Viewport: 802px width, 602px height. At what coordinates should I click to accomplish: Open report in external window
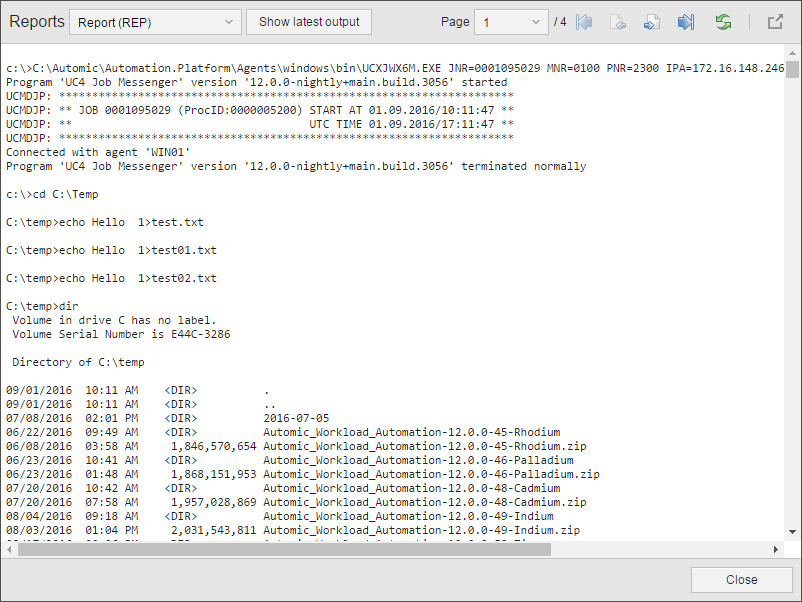[775, 22]
